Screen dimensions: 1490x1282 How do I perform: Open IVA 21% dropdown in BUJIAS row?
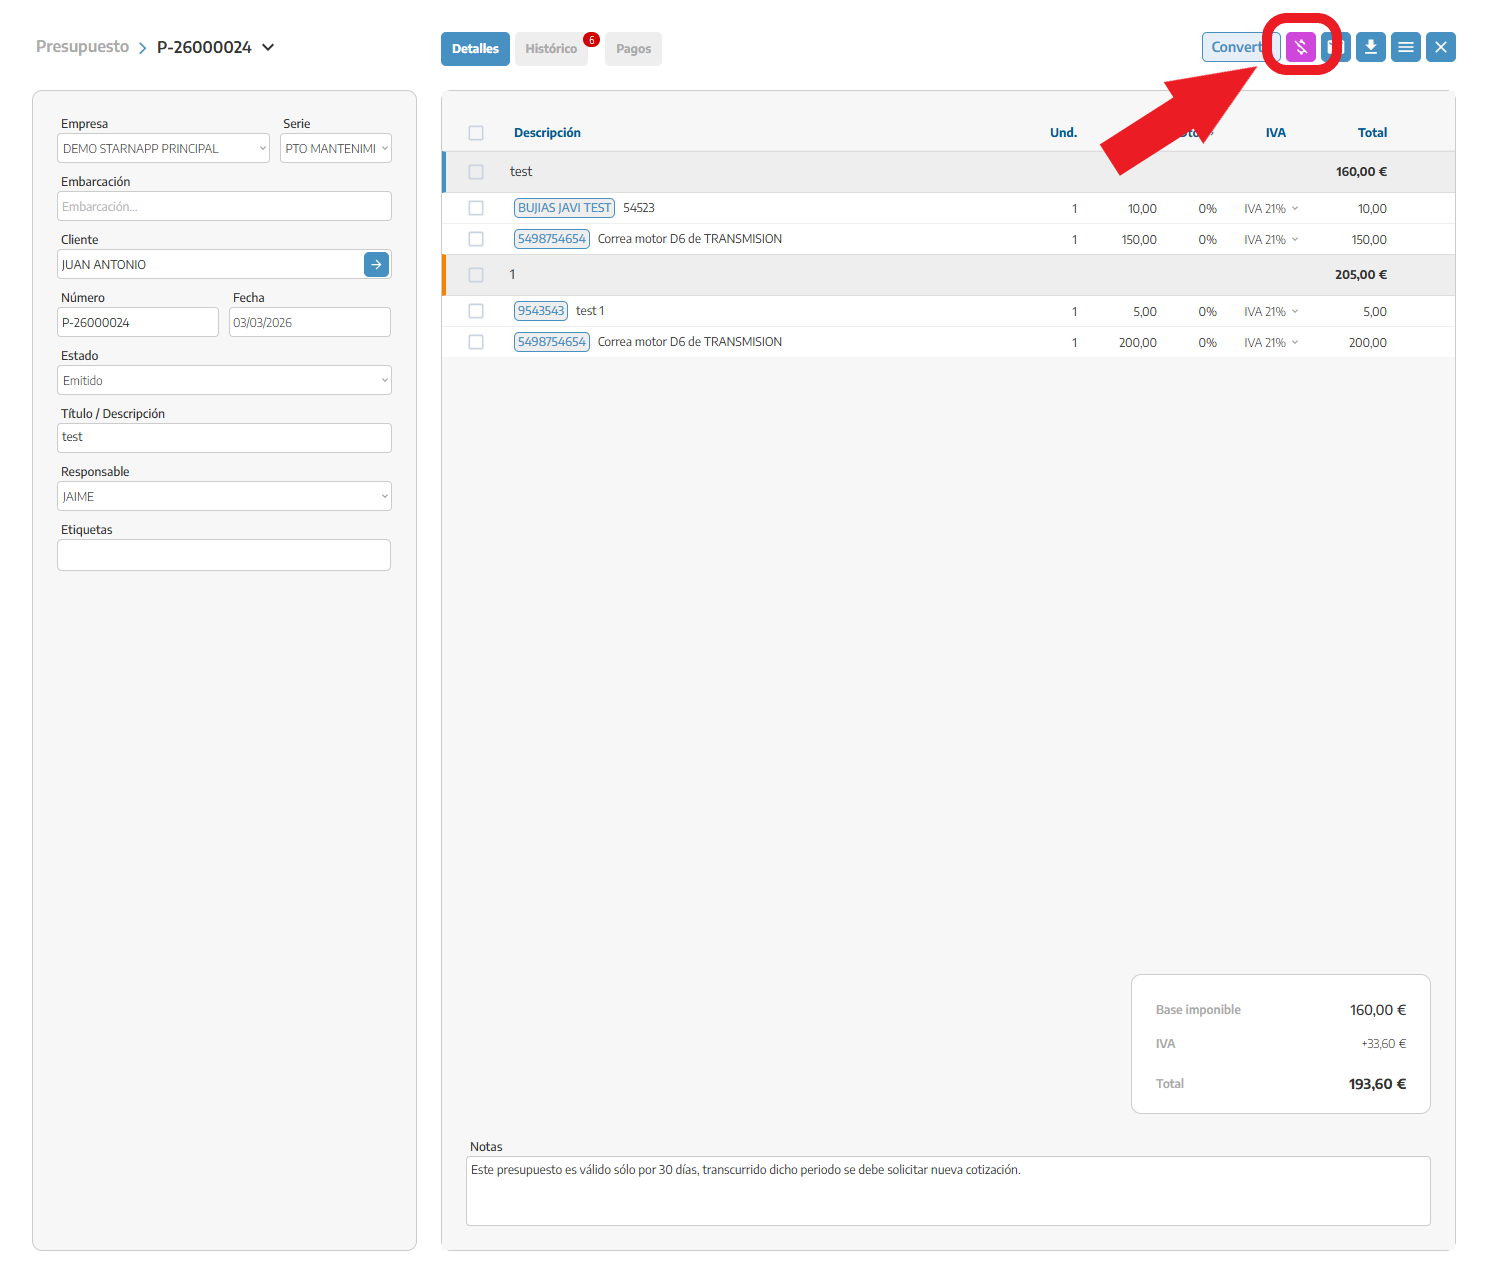pos(1271,209)
